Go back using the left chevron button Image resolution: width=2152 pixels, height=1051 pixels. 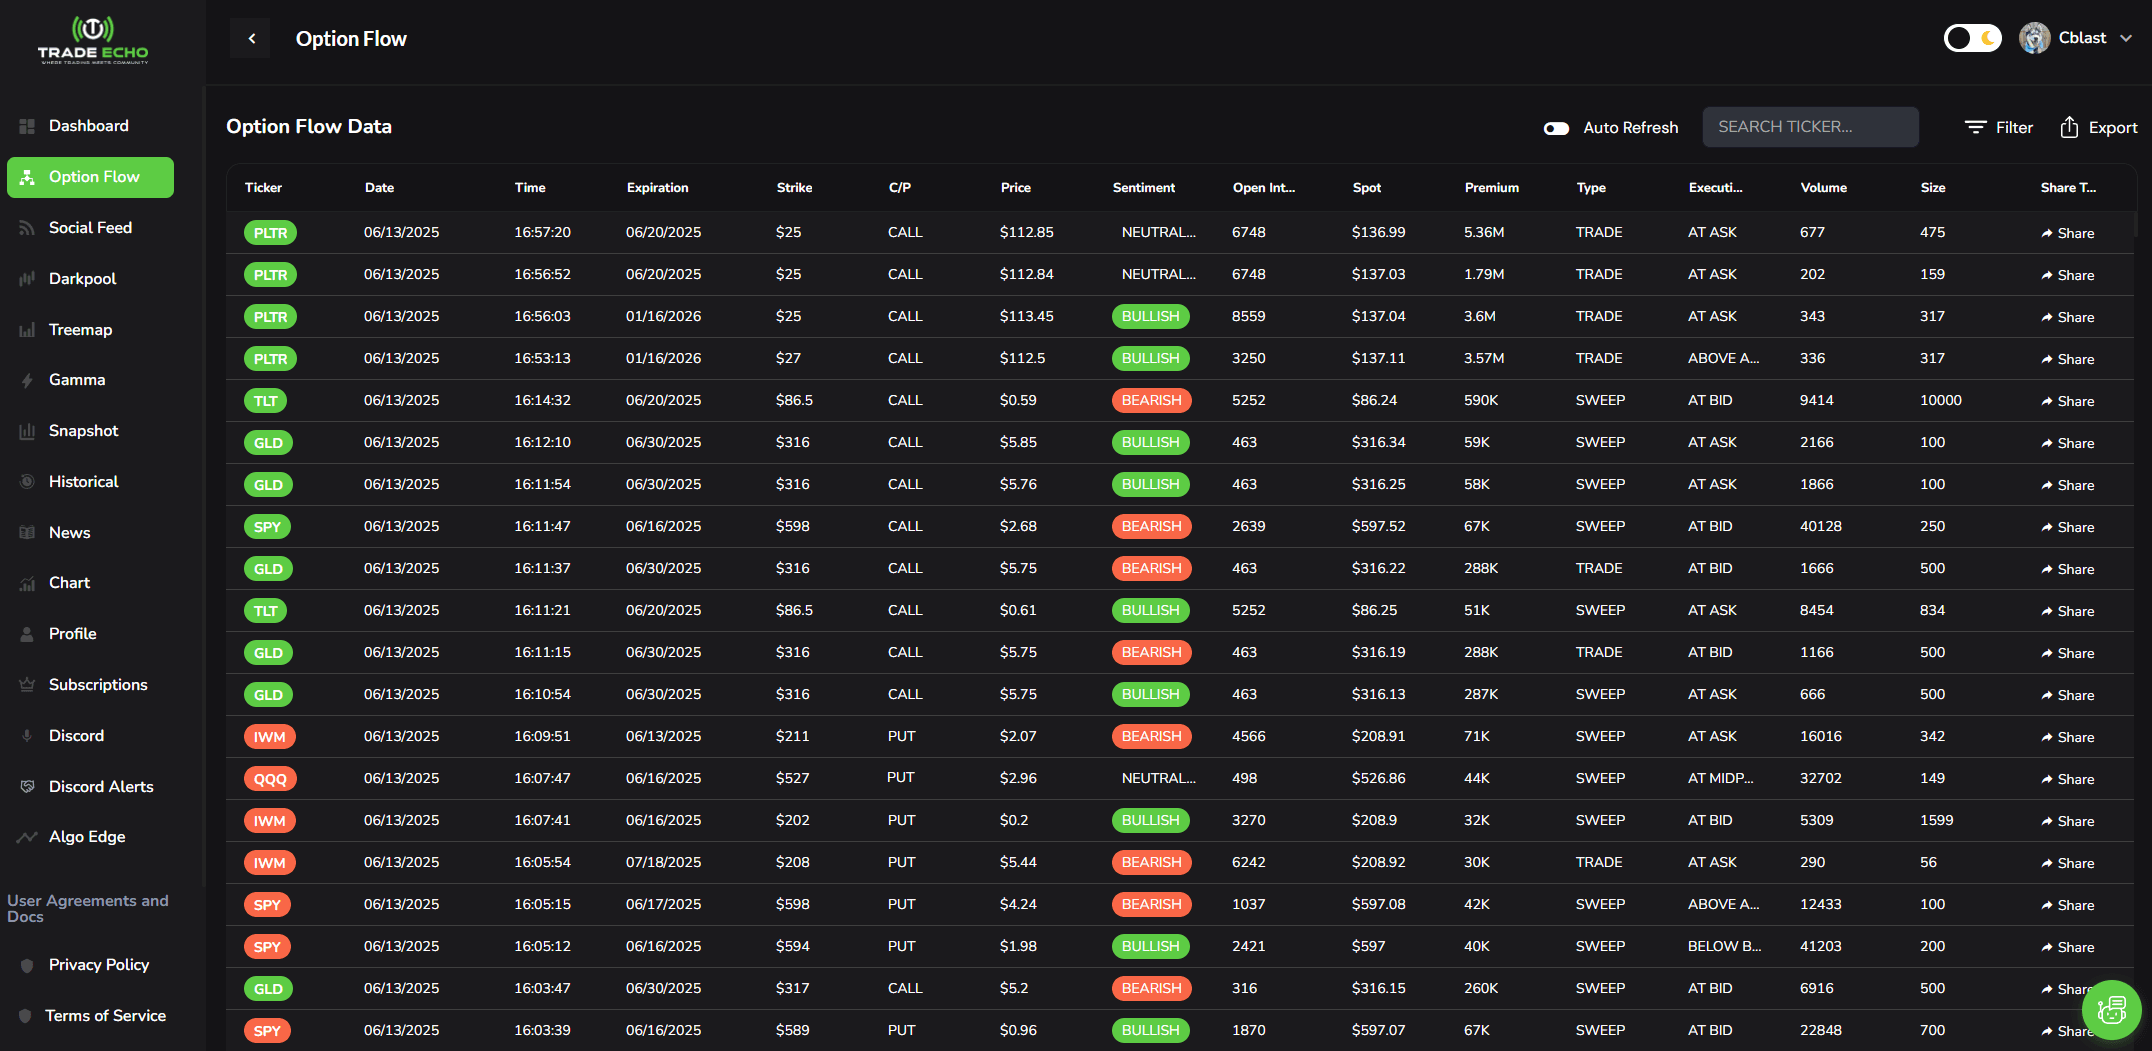(x=251, y=39)
